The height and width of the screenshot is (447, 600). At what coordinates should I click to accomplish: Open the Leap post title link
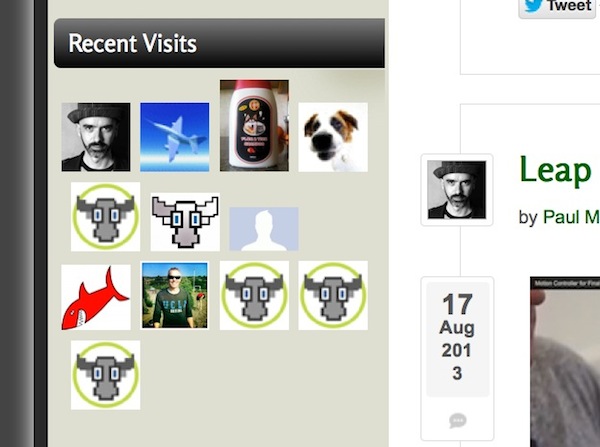pos(556,170)
